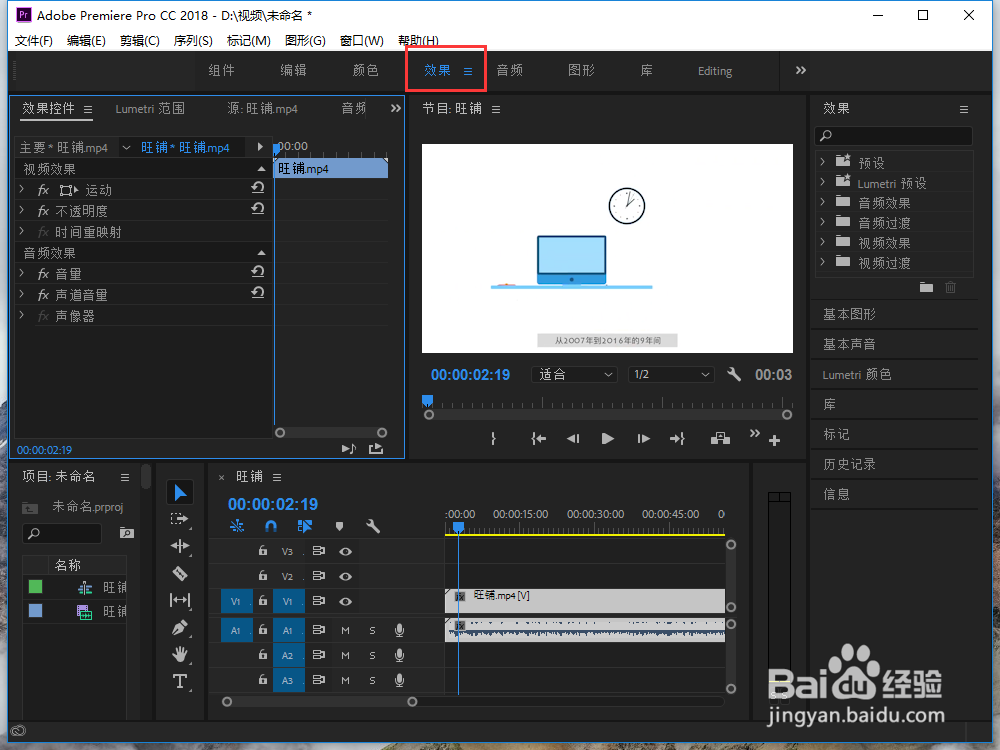
Task: Click delete trash icon in Effects panel
Action: pos(950,288)
